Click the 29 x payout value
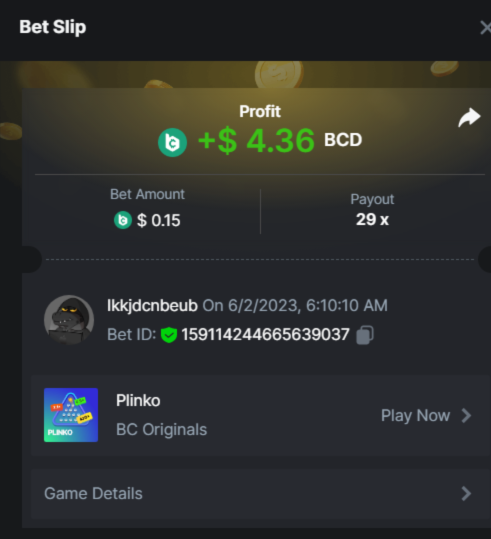The width and height of the screenshot is (491, 539). pyautogui.click(x=372, y=219)
